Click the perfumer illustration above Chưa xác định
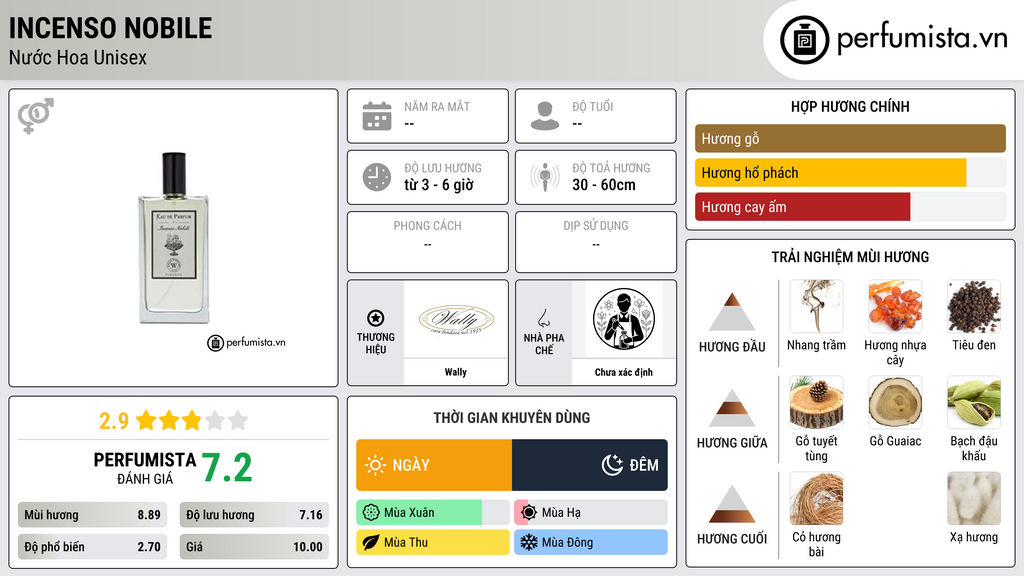This screenshot has width=1024, height=576. click(624, 319)
